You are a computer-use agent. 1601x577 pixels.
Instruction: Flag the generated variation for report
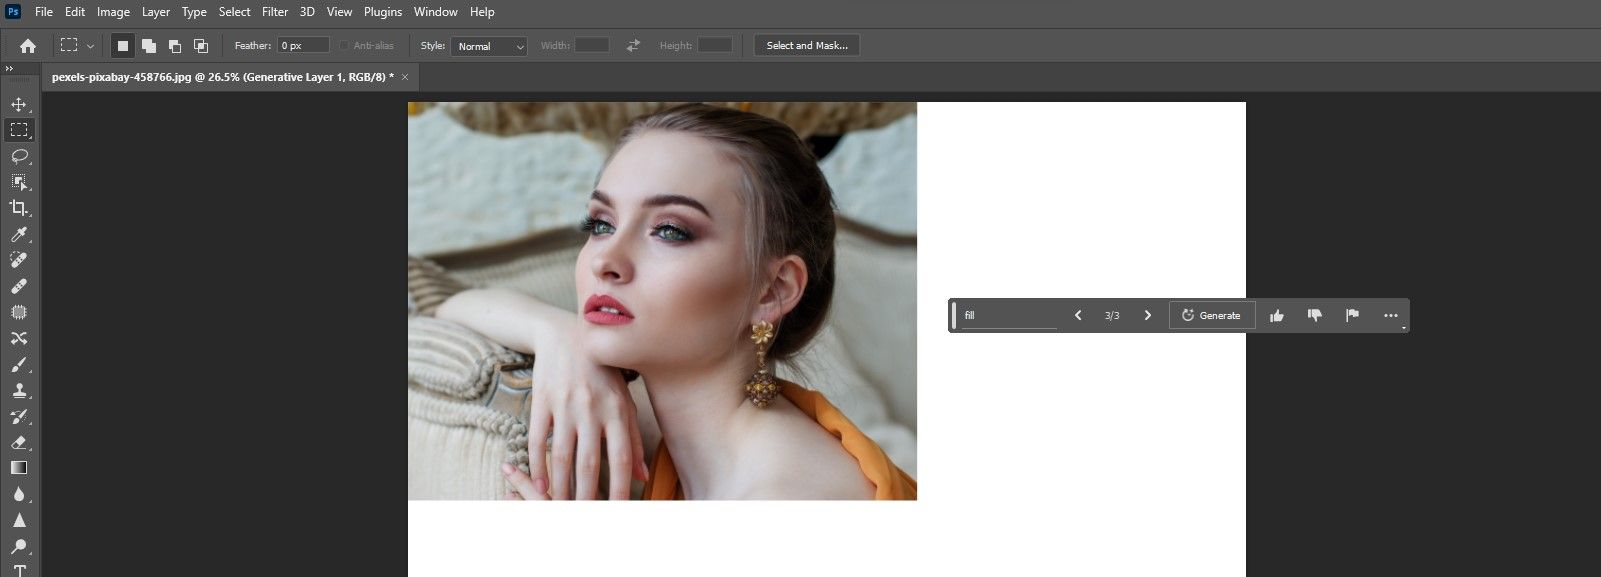click(1352, 316)
